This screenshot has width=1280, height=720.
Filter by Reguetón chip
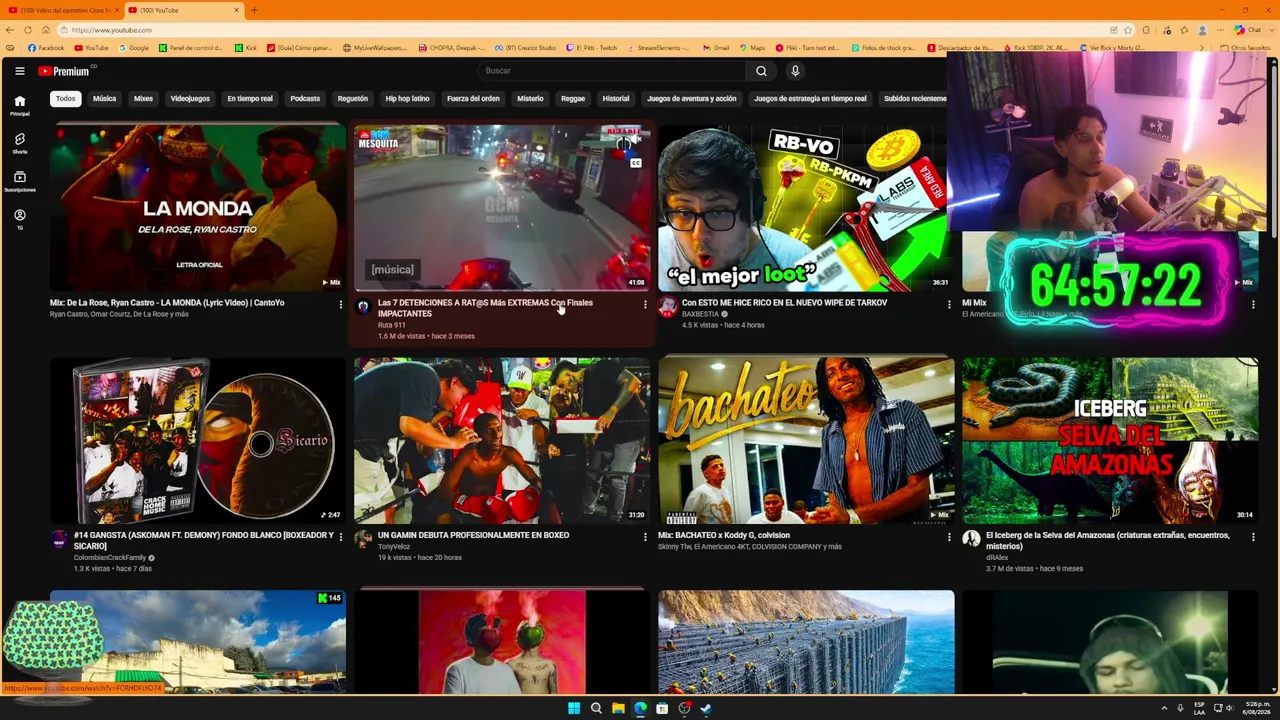[353, 99]
